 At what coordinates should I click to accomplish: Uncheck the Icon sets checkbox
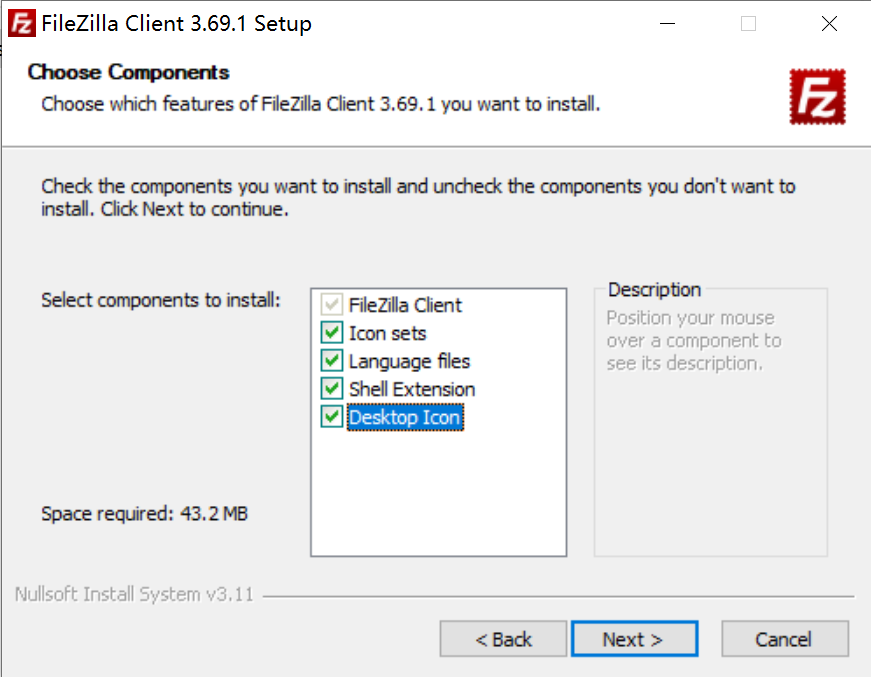tap(331, 333)
